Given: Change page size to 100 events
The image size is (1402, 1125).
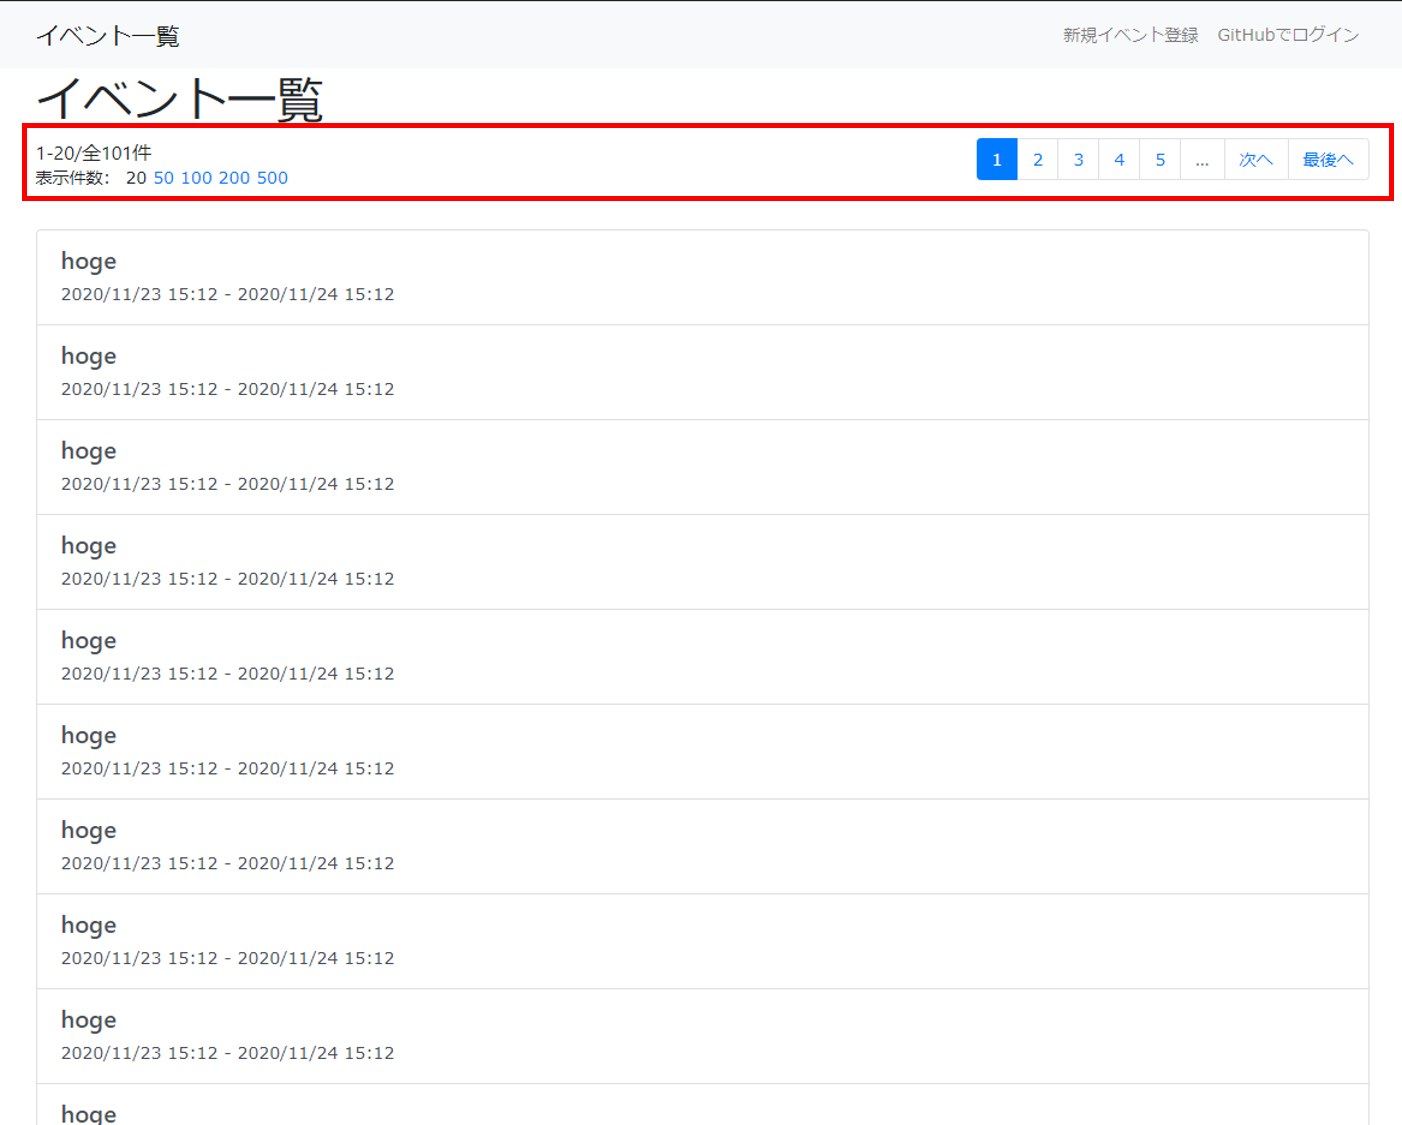Looking at the screenshot, I should tap(197, 178).
